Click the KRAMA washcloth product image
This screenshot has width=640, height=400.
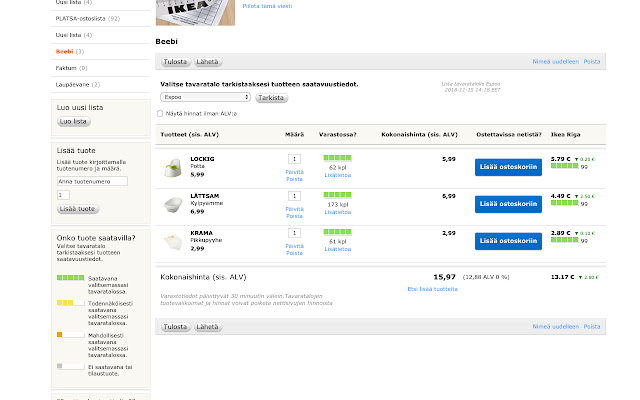pos(173,241)
